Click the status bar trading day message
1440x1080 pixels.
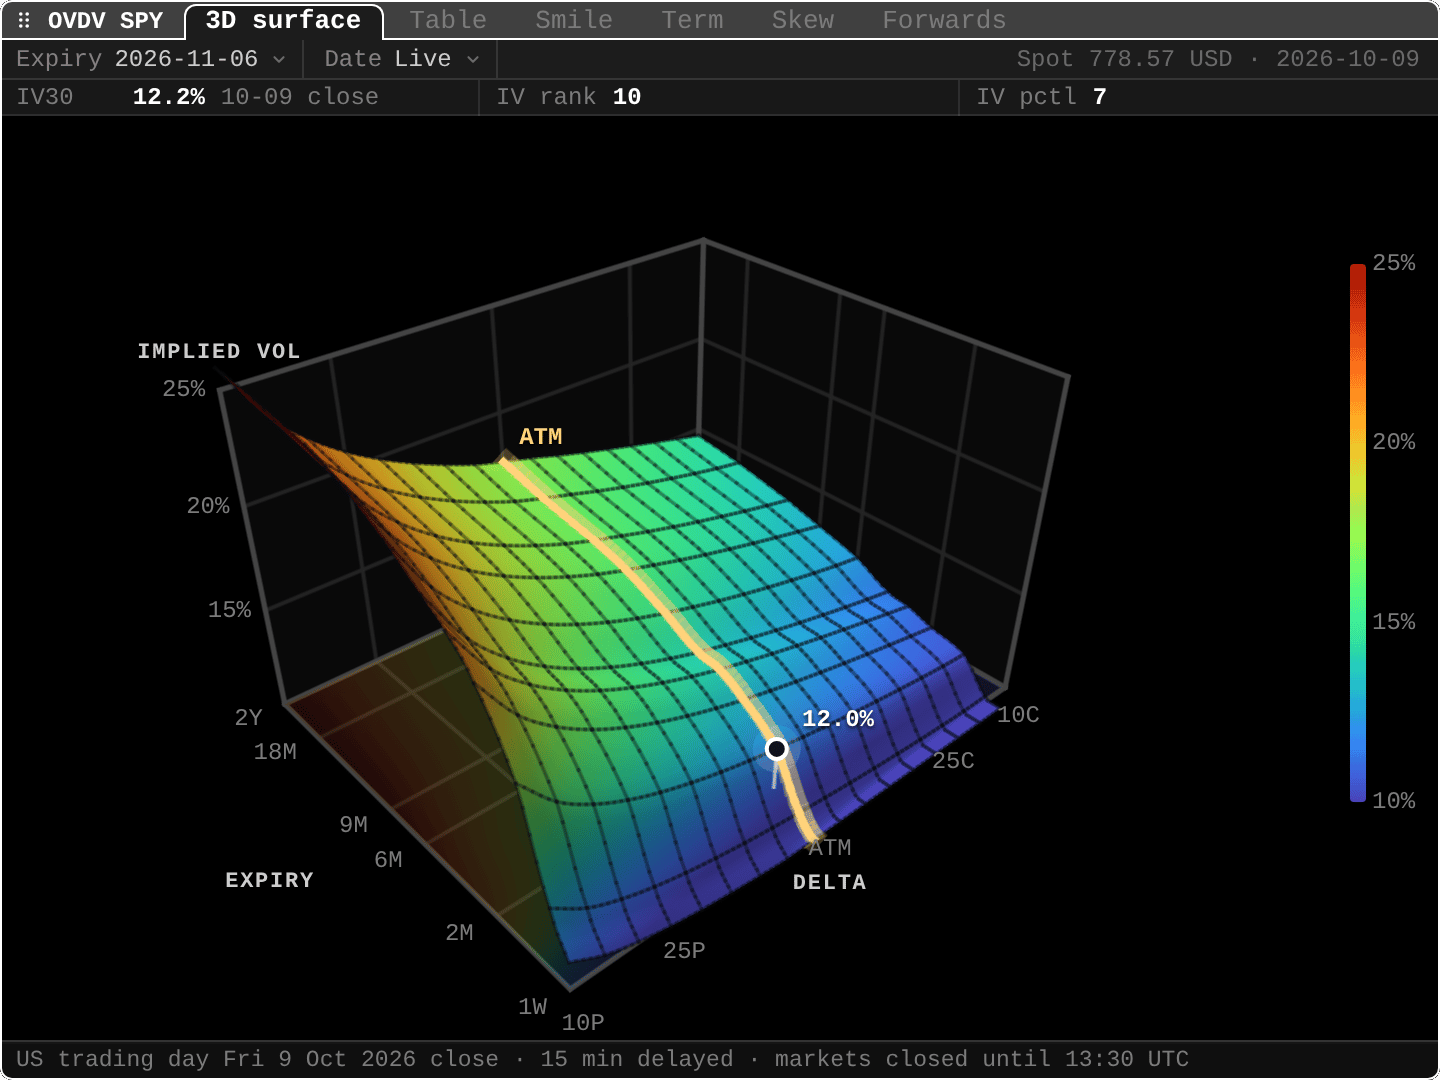tap(603, 1059)
